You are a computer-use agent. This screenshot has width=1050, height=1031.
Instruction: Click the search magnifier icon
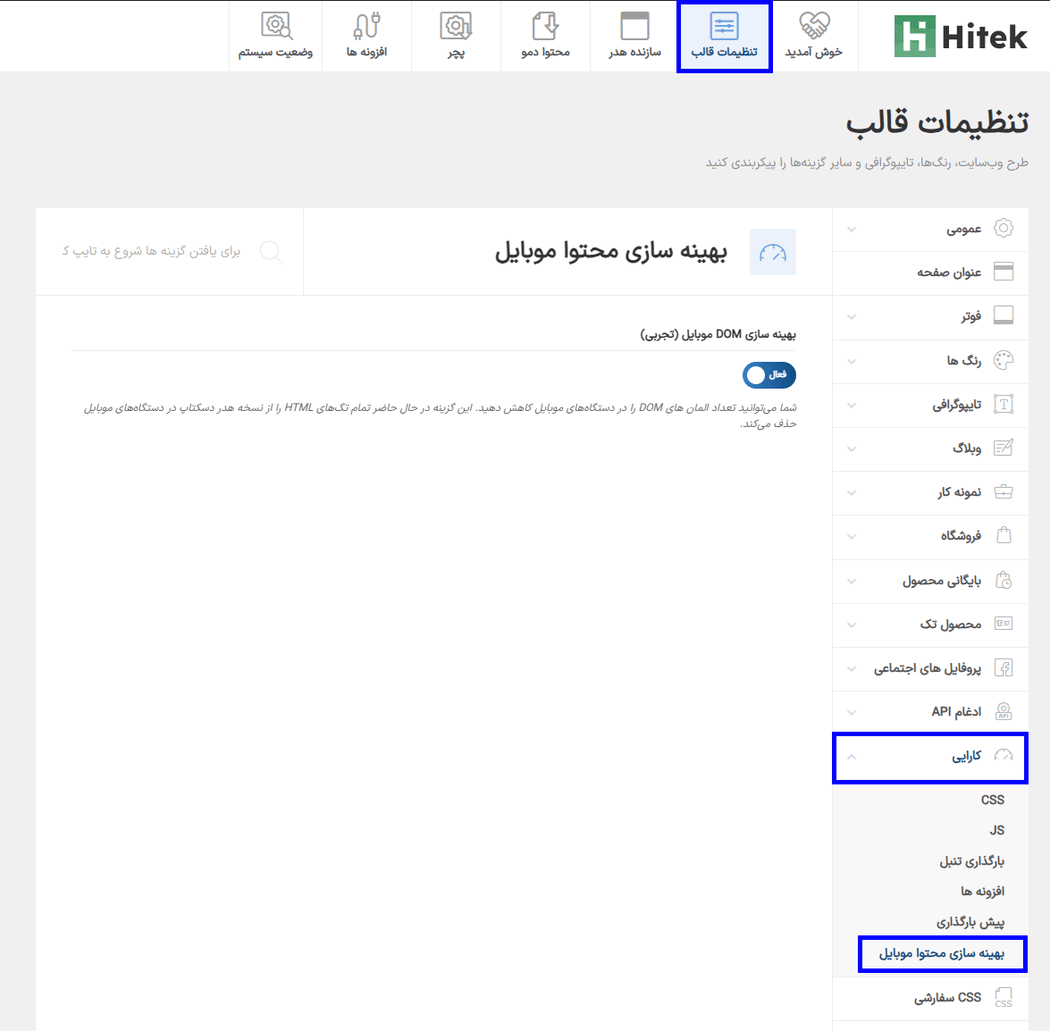click(x=271, y=252)
